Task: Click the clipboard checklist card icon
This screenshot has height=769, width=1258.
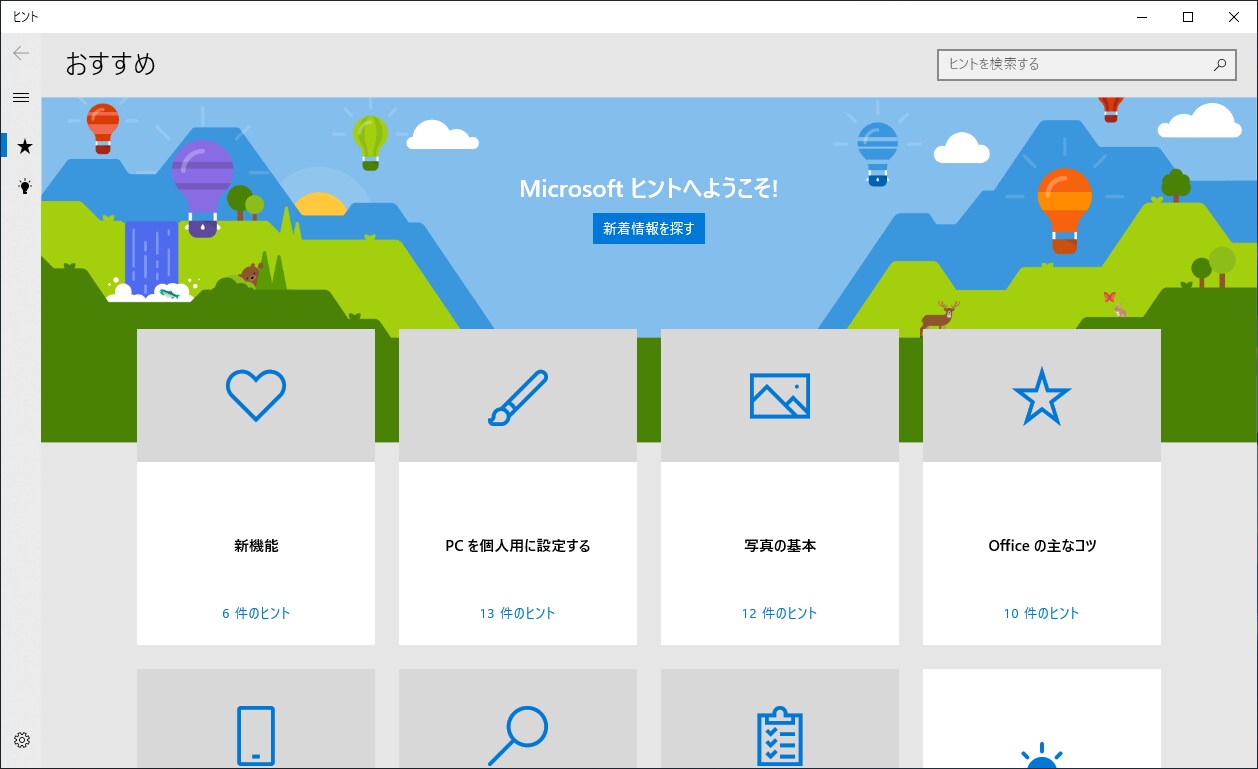Action: pyautogui.click(x=780, y=738)
